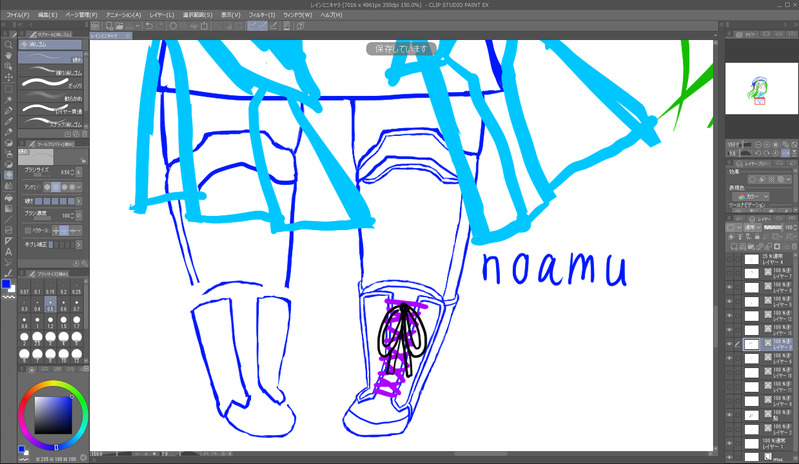Image resolution: width=799 pixels, height=464 pixels.
Task: Click the ブラシサイズ 0.50 value field
Action: click(x=67, y=172)
